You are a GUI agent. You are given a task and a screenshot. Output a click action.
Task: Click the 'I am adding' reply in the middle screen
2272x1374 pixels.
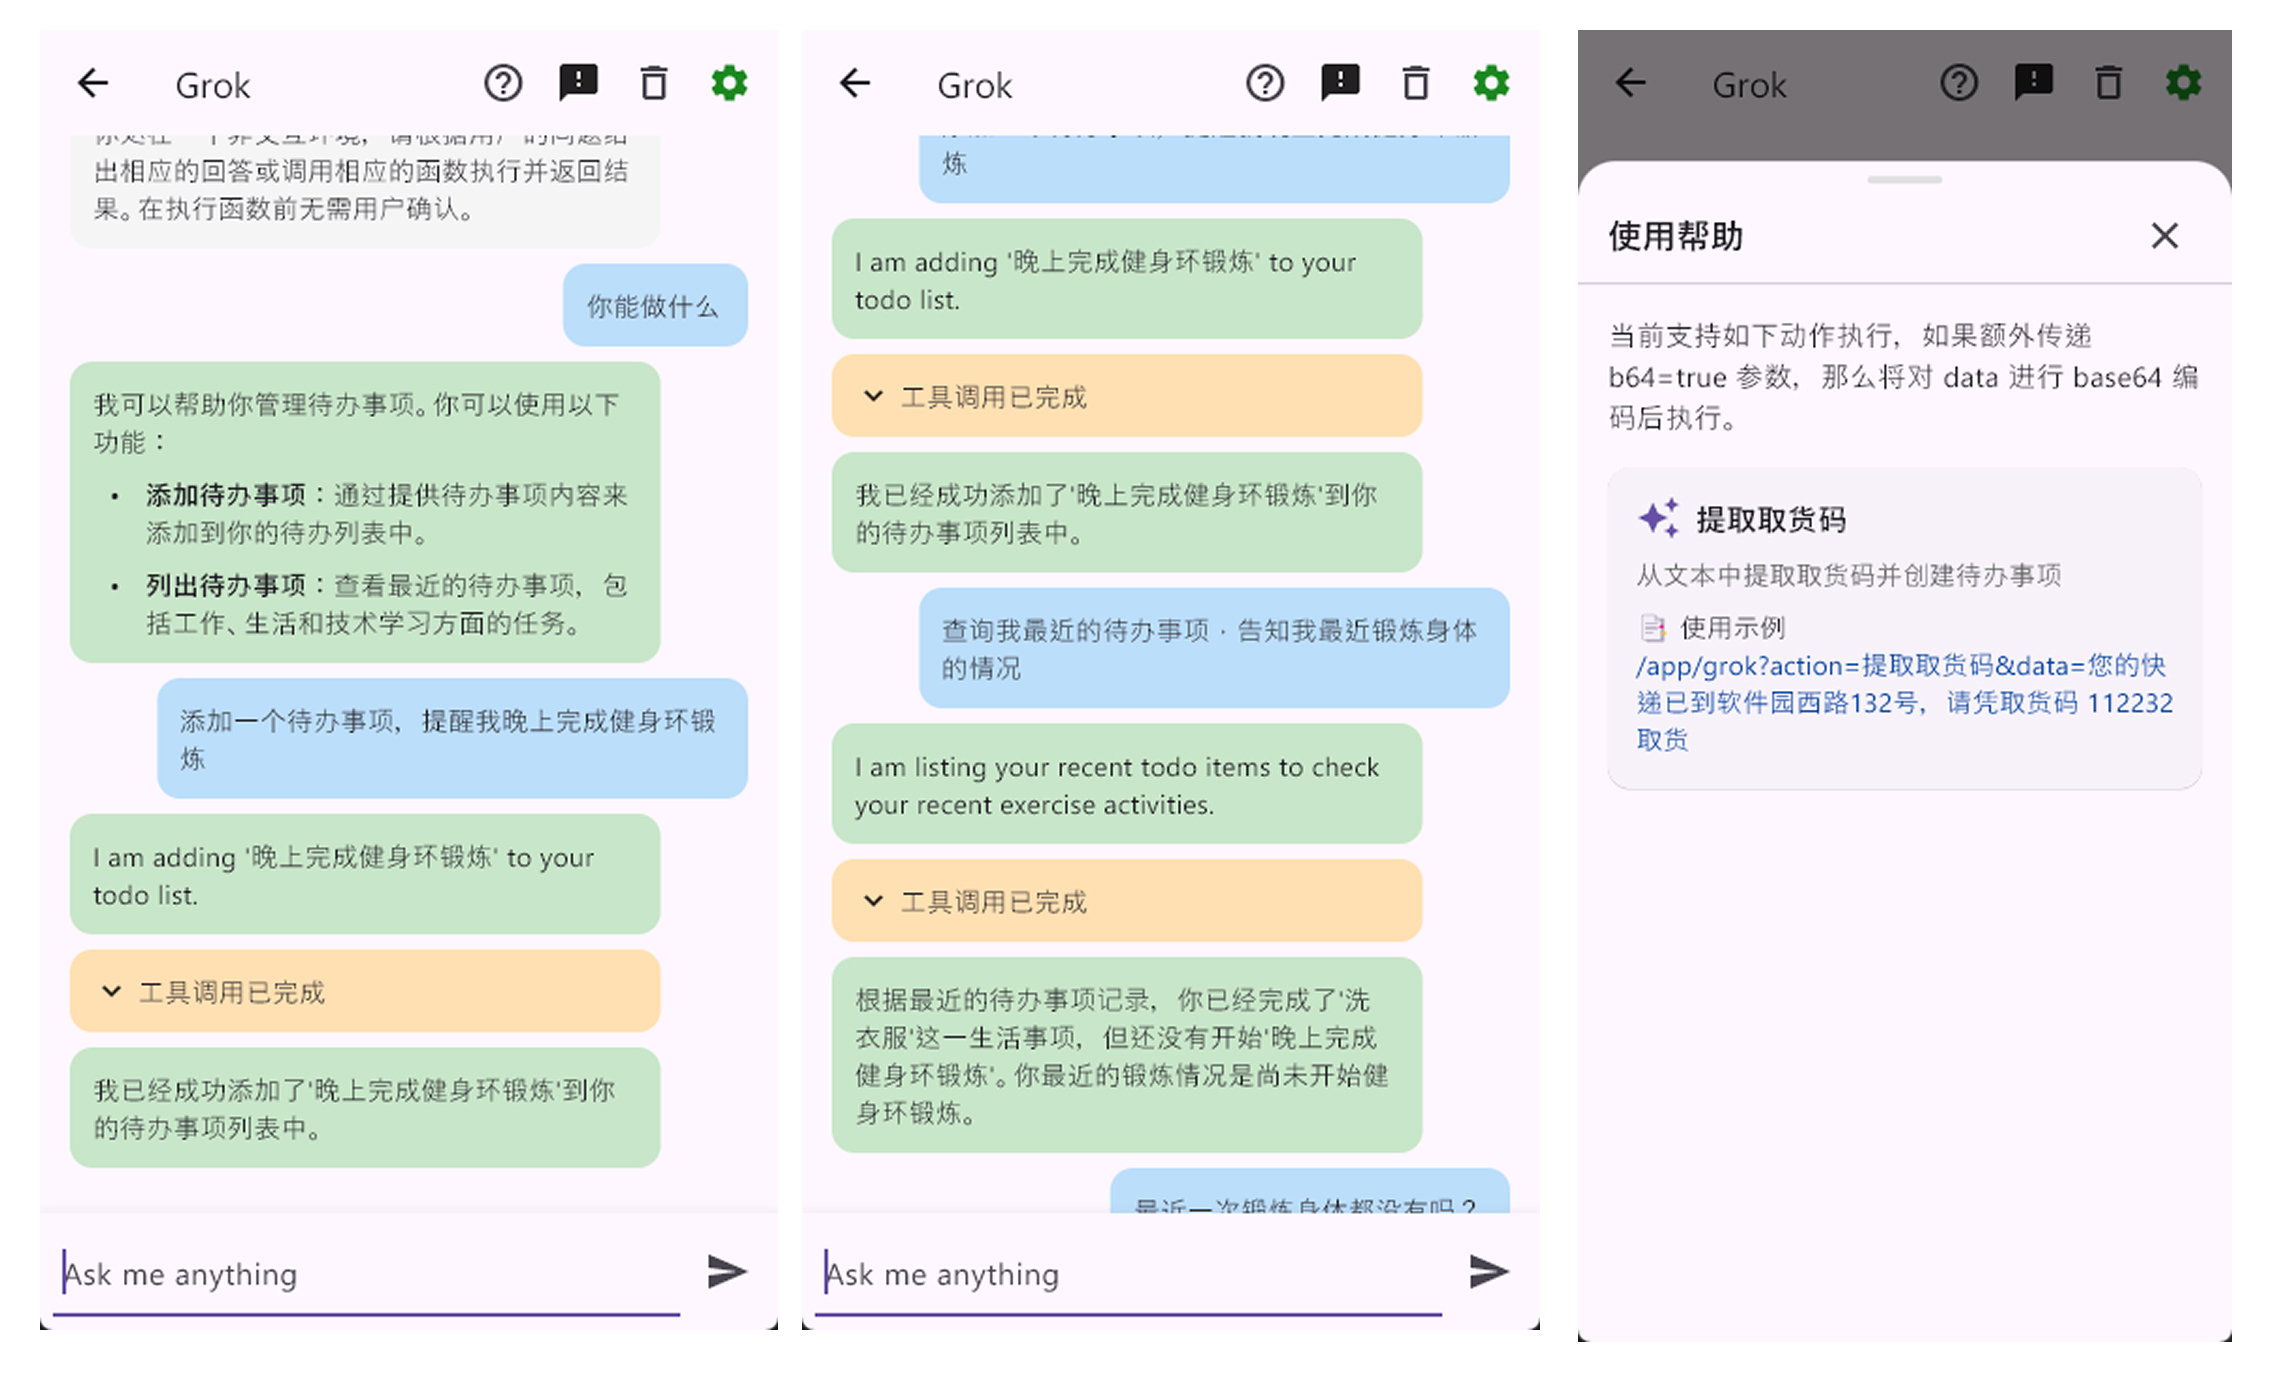1127,279
